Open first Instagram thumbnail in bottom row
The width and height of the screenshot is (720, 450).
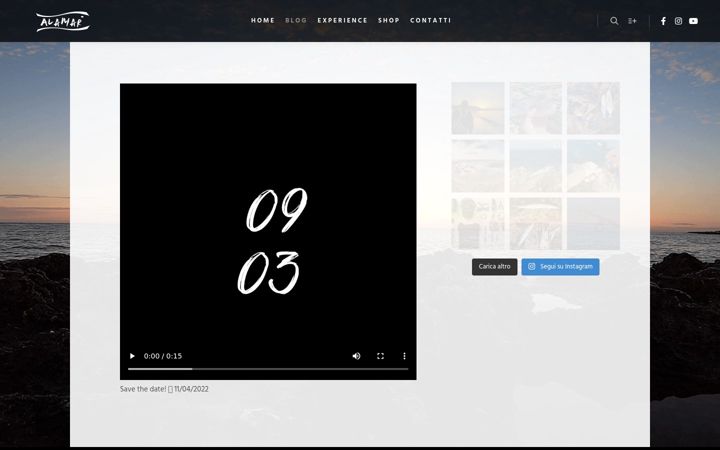478,224
